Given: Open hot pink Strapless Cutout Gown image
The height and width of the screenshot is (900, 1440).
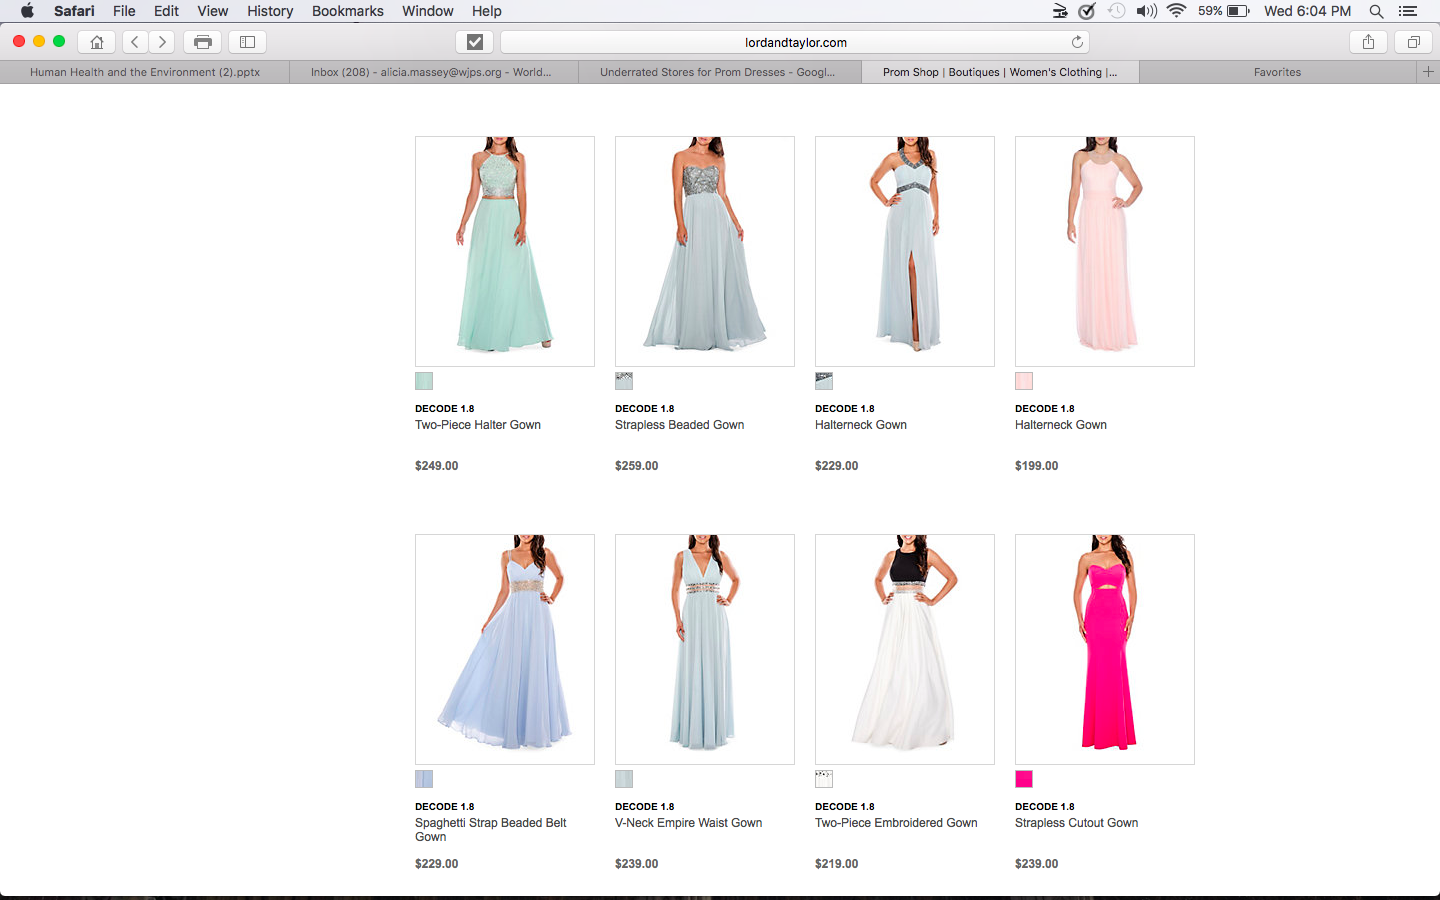Looking at the screenshot, I should tap(1105, 649).
